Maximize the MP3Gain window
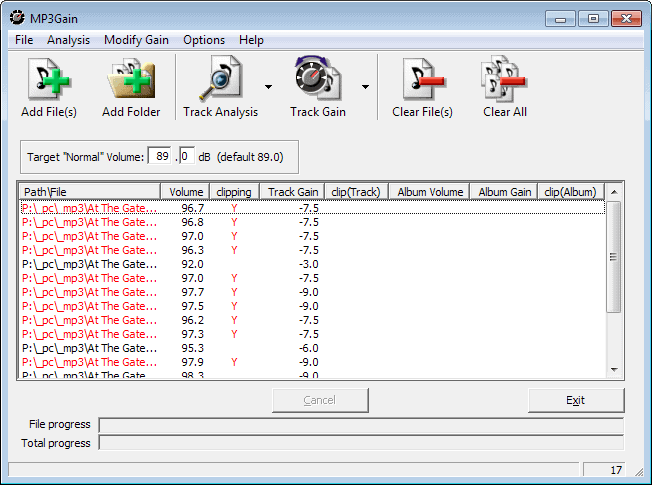Image resolution: width=652 pixels, height=485 pixels. 593,19
